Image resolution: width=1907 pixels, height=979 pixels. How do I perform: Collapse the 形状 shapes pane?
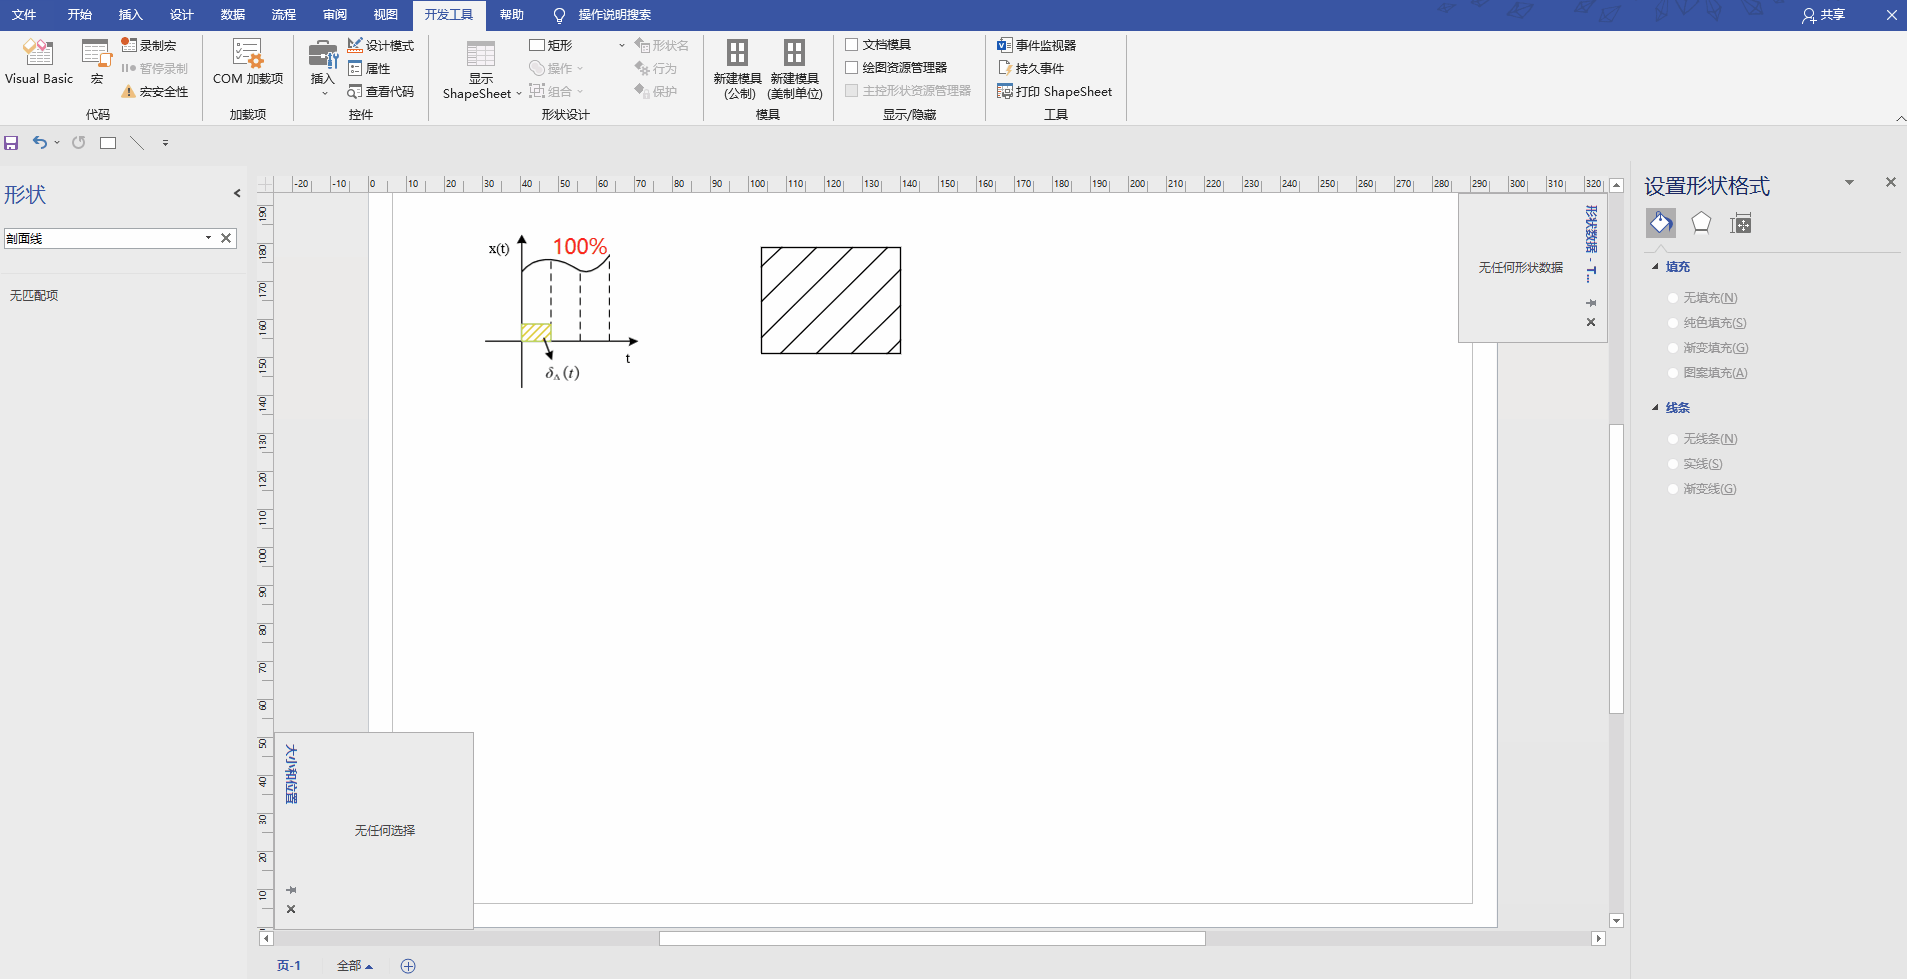237,193
